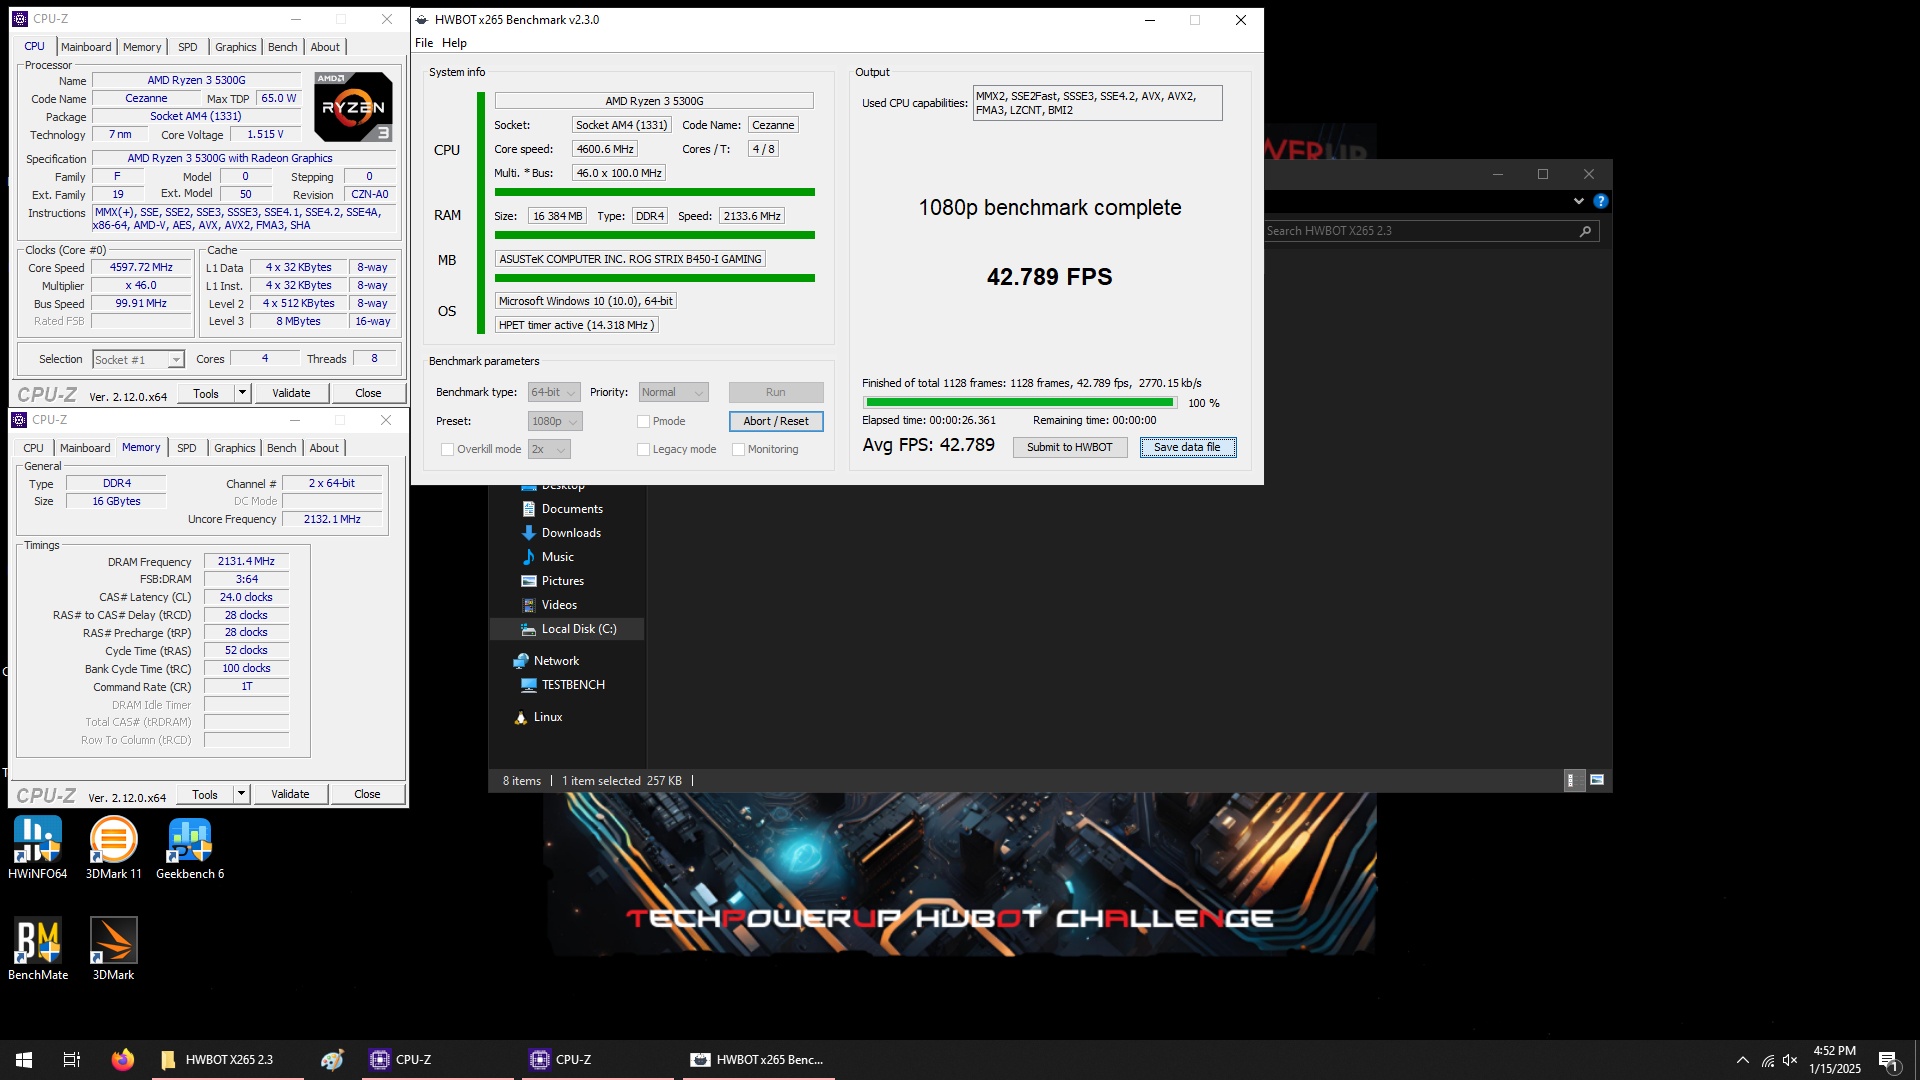
Task: Open the network tray icon
Action: click(x=1768, y=1060)
